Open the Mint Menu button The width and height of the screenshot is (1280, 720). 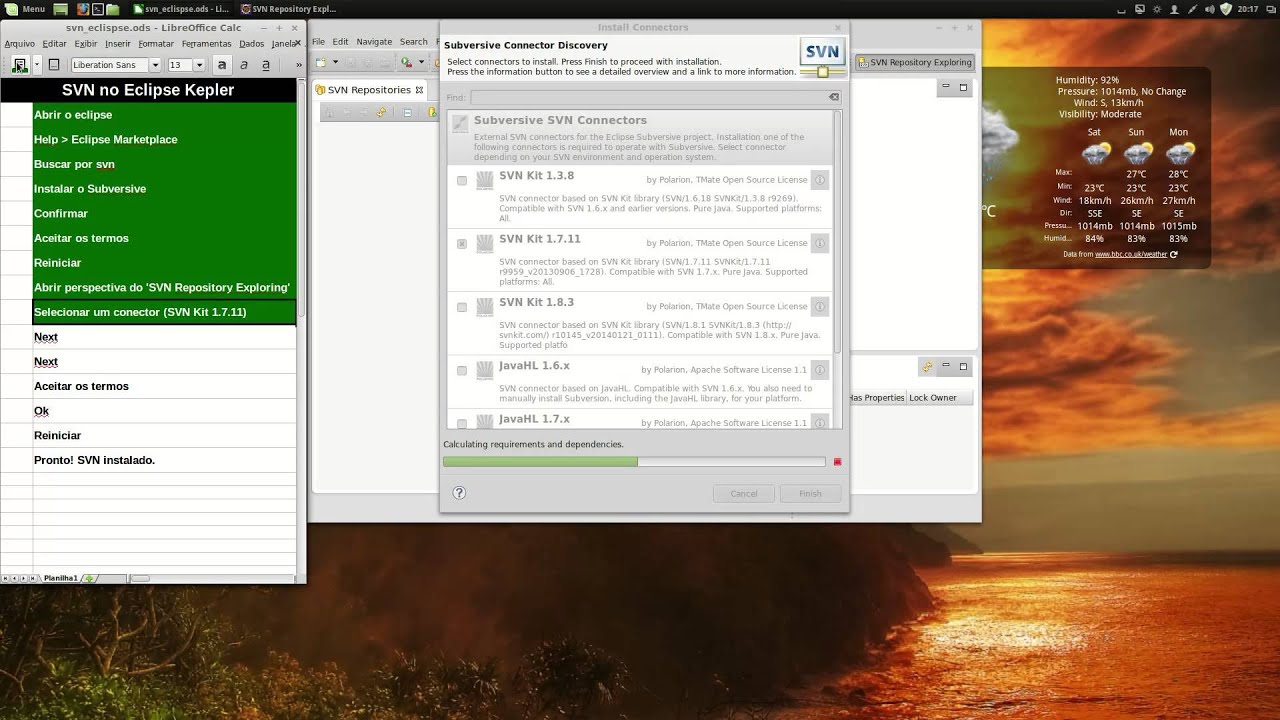(24, 9)
